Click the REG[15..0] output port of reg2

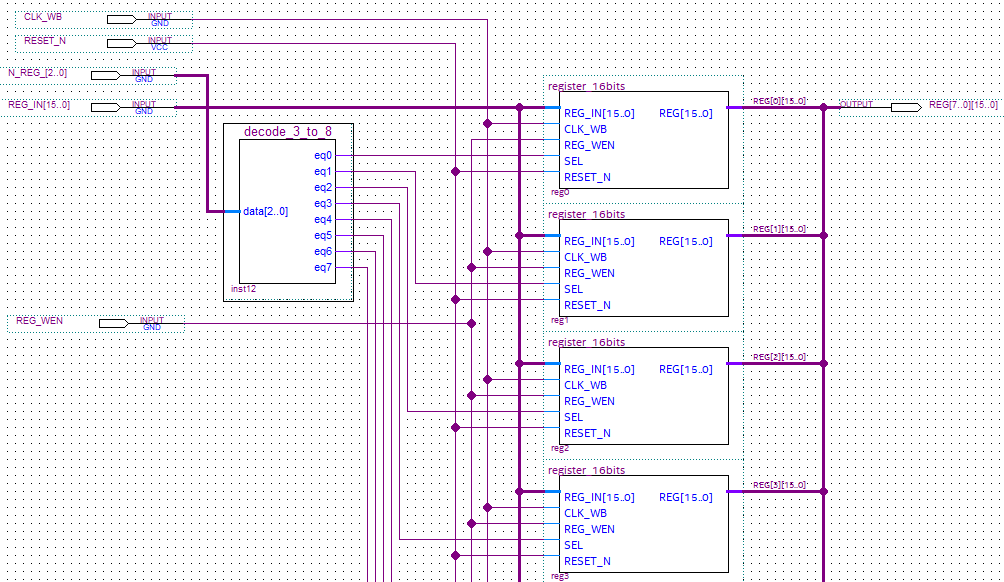pyautogui.click(x=686, y=369)
